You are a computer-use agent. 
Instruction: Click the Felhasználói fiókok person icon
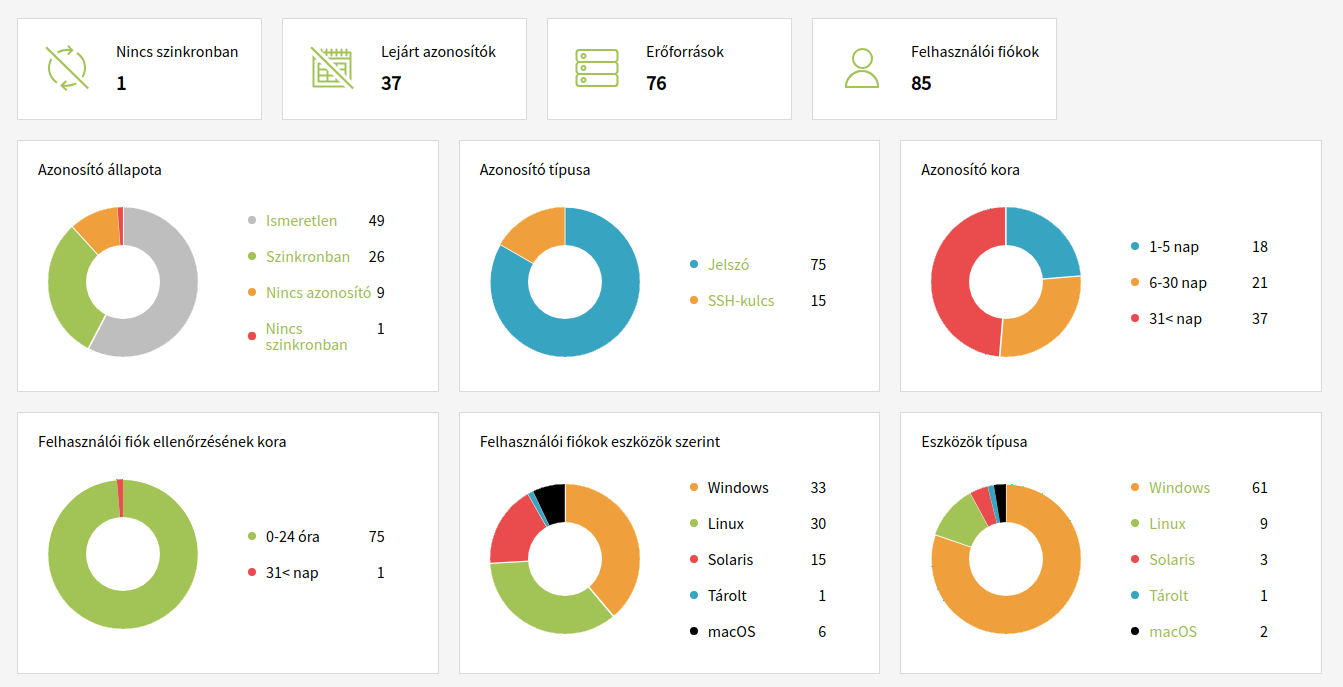861,68
